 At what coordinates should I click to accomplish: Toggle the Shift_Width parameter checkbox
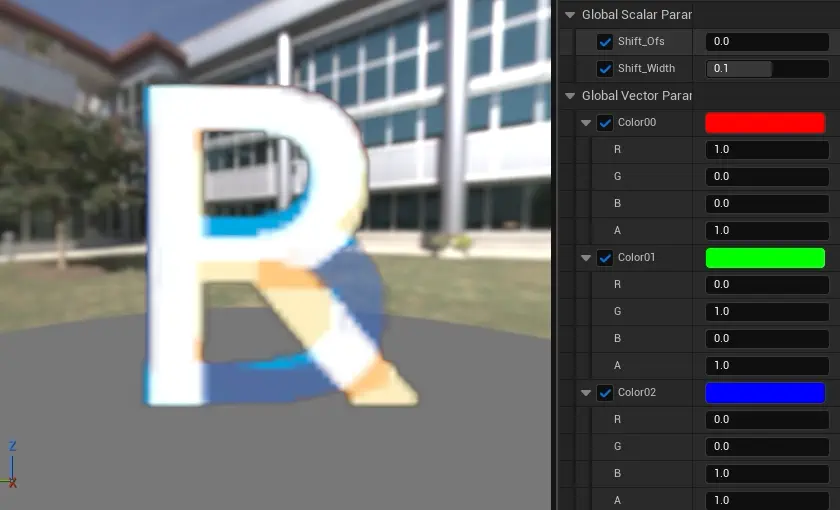[605, 69]
